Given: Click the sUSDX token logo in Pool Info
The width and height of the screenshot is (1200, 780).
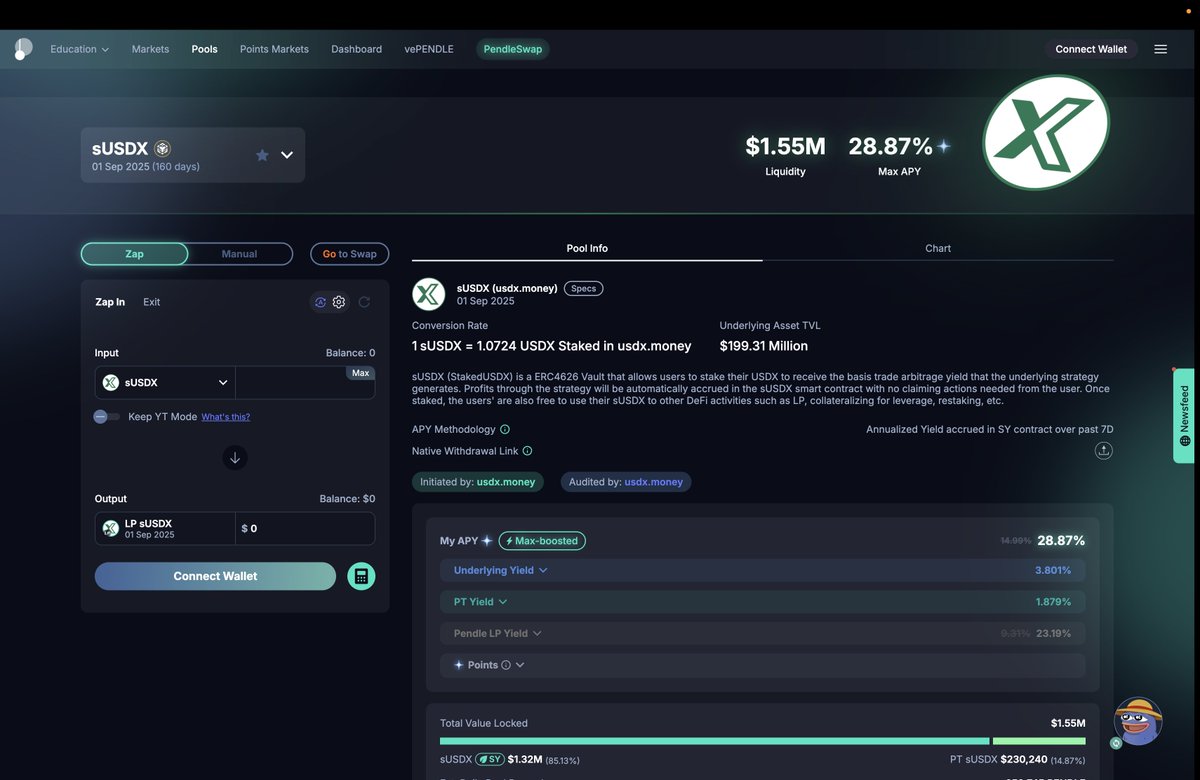Looking at the screenshot, I should pos(429,294).
